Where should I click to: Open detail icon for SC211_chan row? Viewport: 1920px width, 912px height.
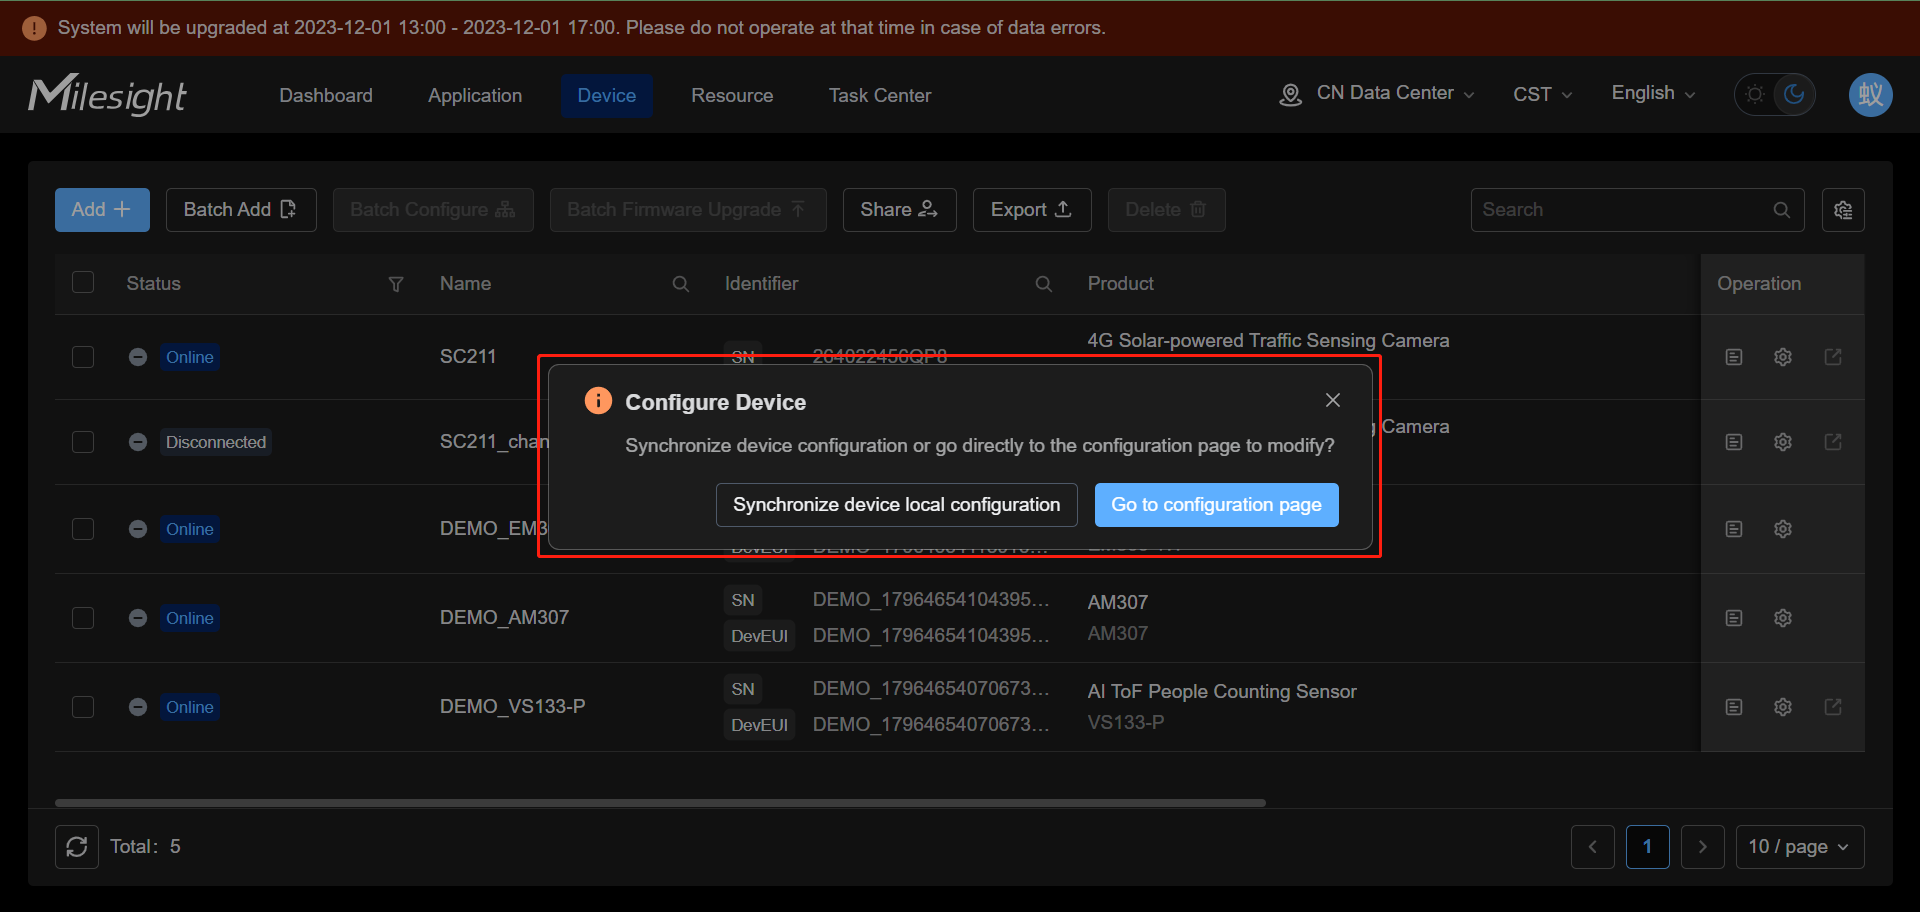coord(1734,442)
